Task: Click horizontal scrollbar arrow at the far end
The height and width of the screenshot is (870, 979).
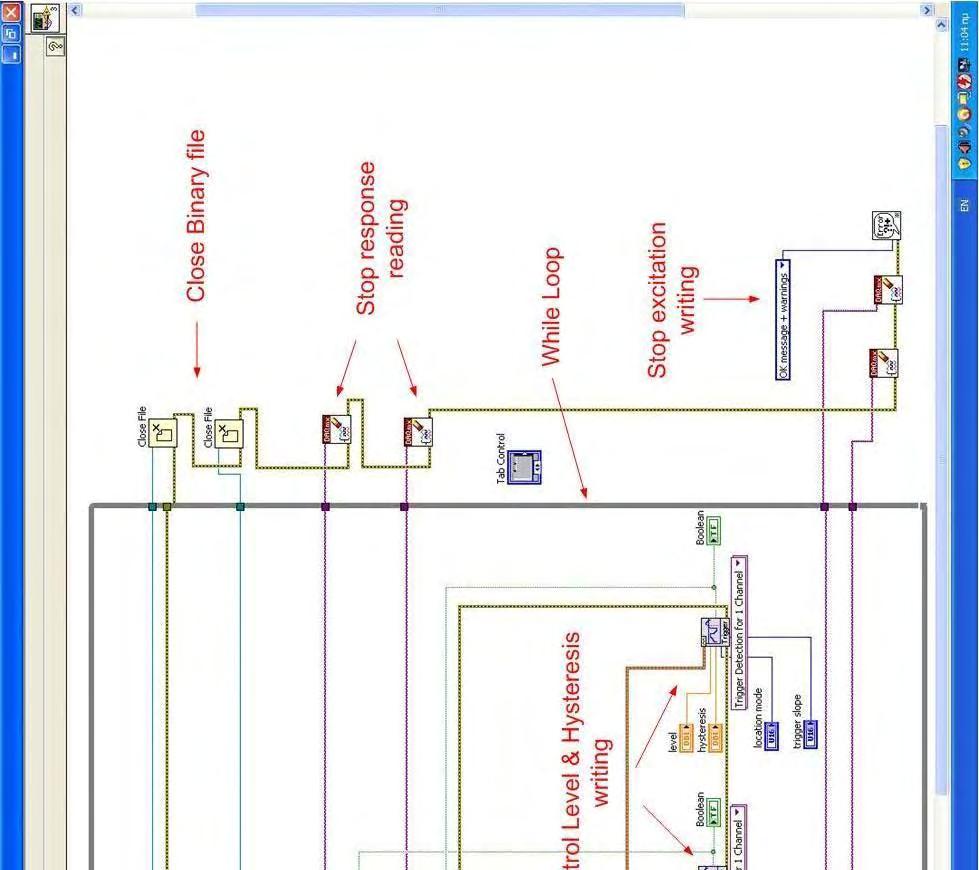Action: (x=927, y=10)
